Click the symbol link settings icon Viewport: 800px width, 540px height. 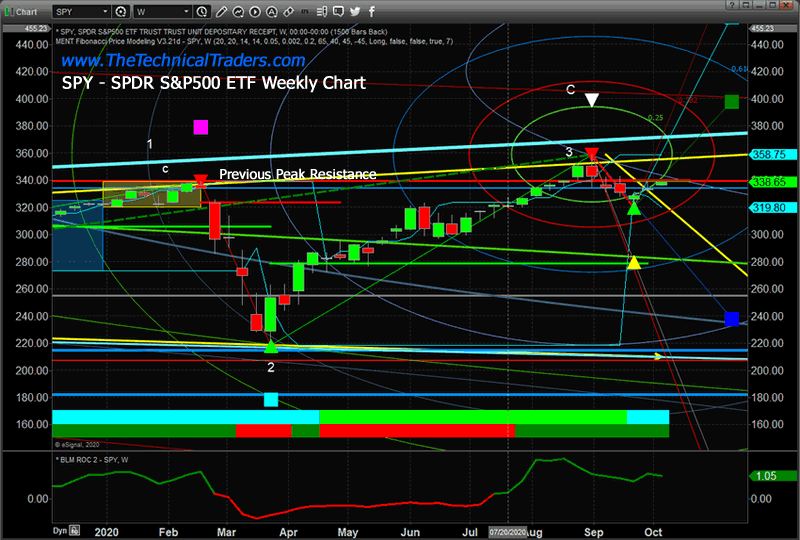[x=121, y=11]
